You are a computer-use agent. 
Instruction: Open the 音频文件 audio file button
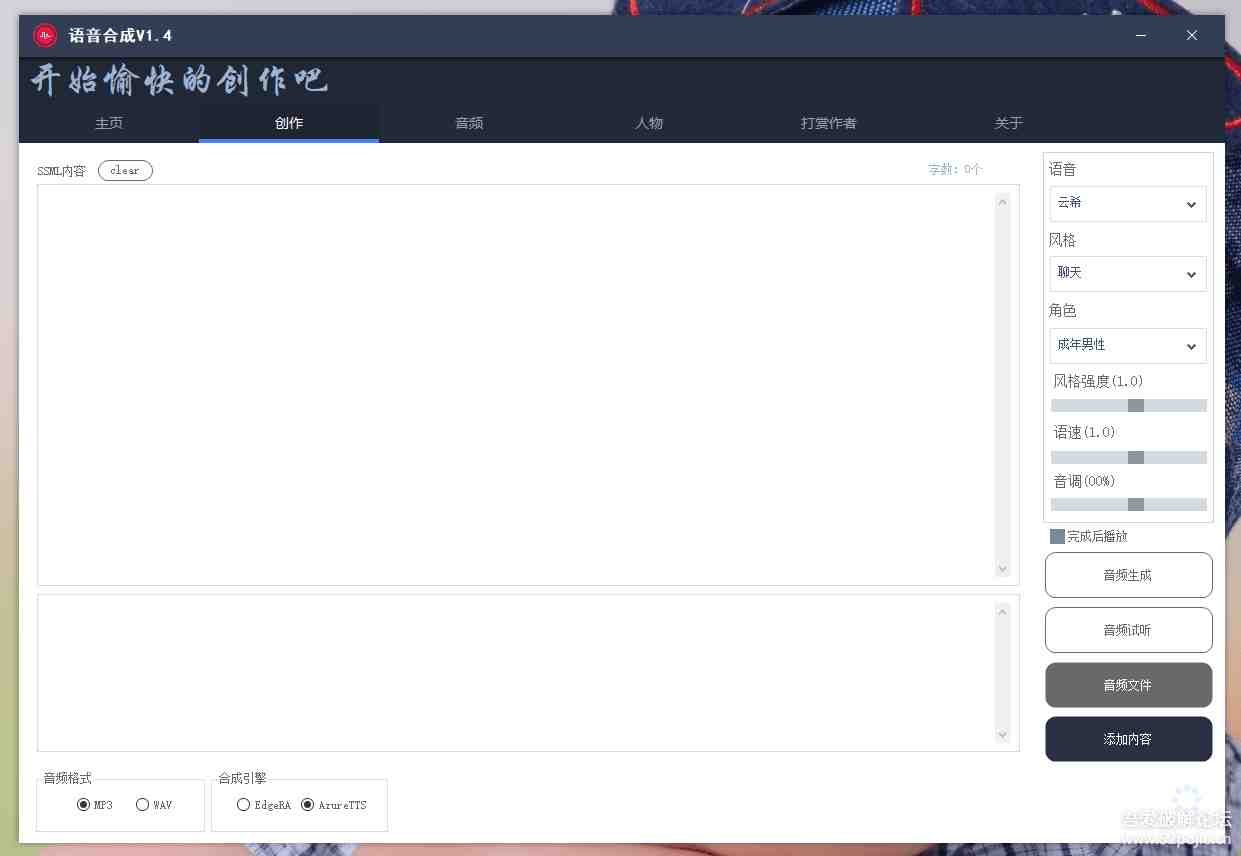pos(1128,685)
